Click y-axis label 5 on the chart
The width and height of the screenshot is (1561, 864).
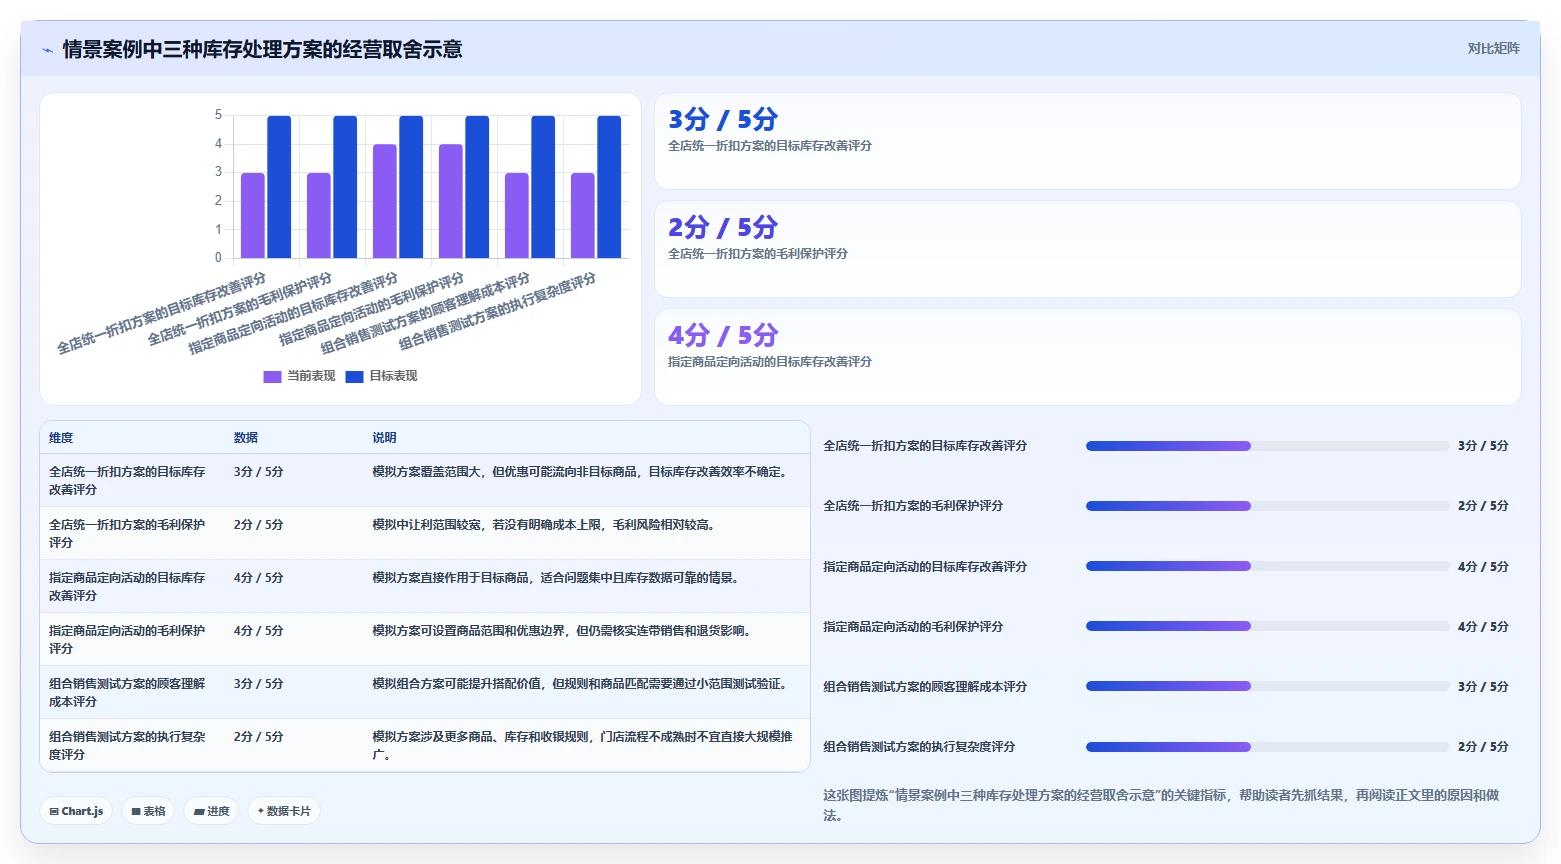pyautogui.click(x=218, y=115)
